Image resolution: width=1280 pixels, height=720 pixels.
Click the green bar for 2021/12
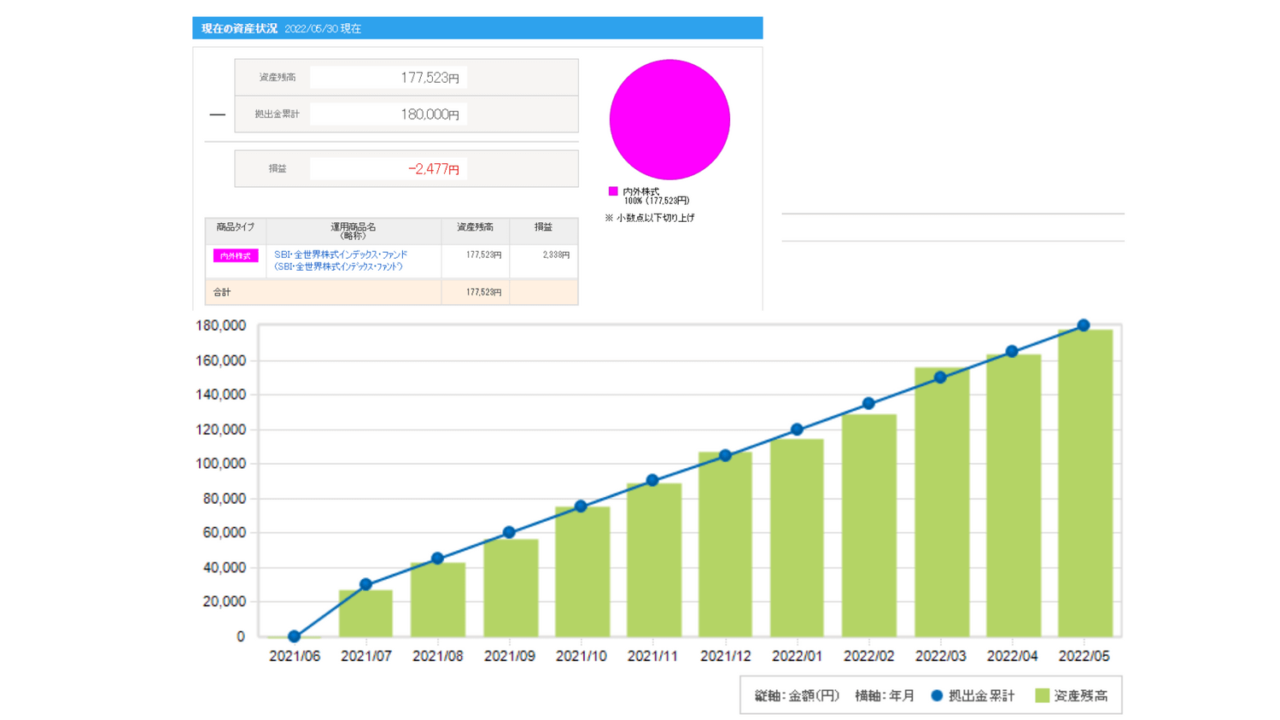[725, 545]
